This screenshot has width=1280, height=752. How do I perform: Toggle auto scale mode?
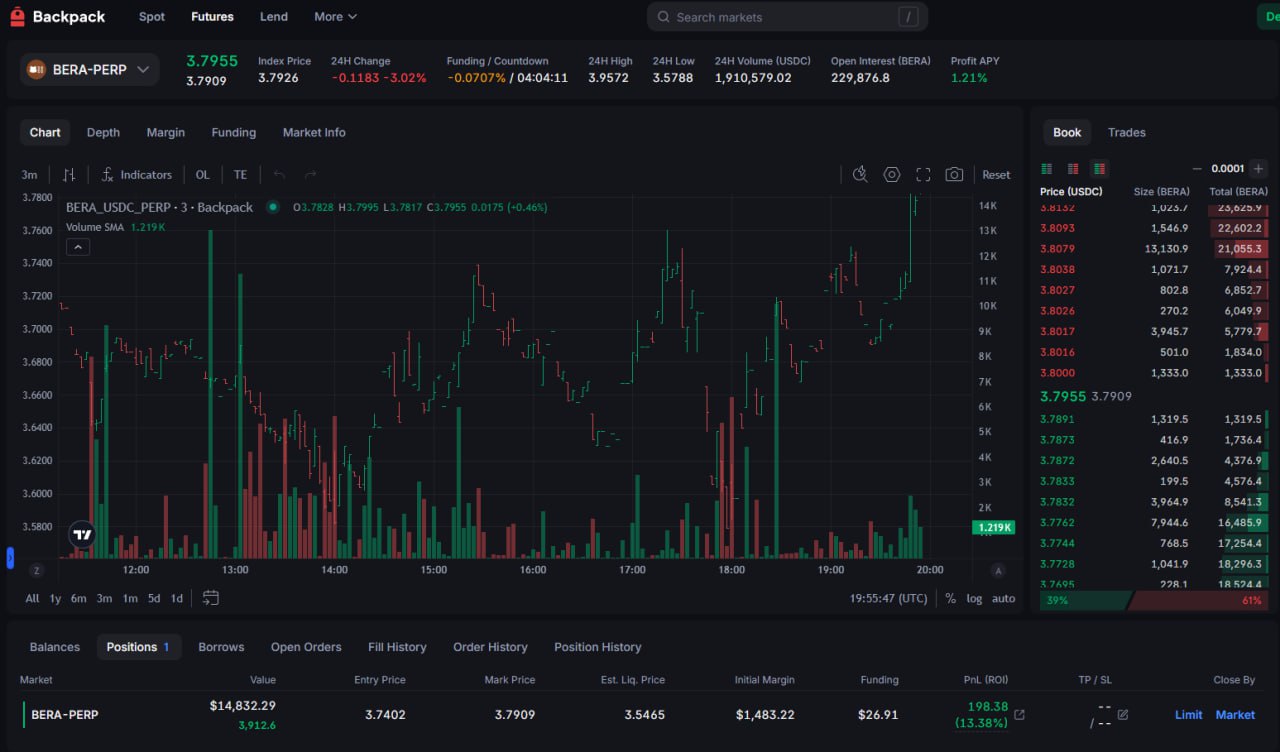click(x=1003, y=598)
